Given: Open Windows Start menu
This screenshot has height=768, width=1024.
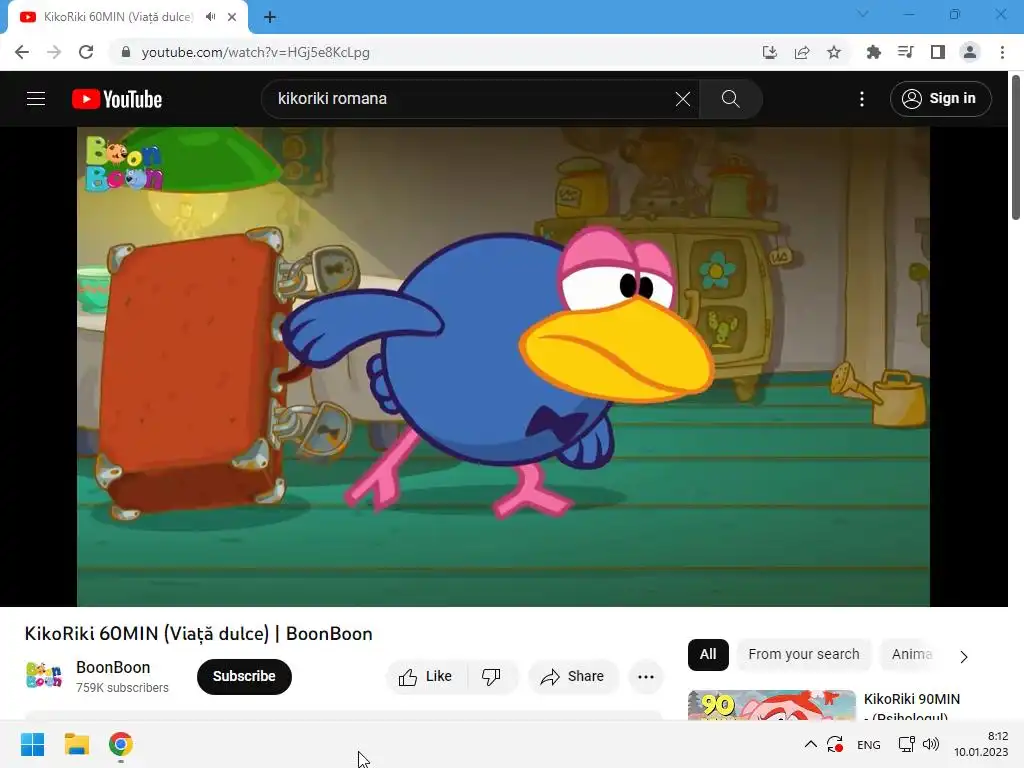Looking at the screenshot, I should click(33, 744).
